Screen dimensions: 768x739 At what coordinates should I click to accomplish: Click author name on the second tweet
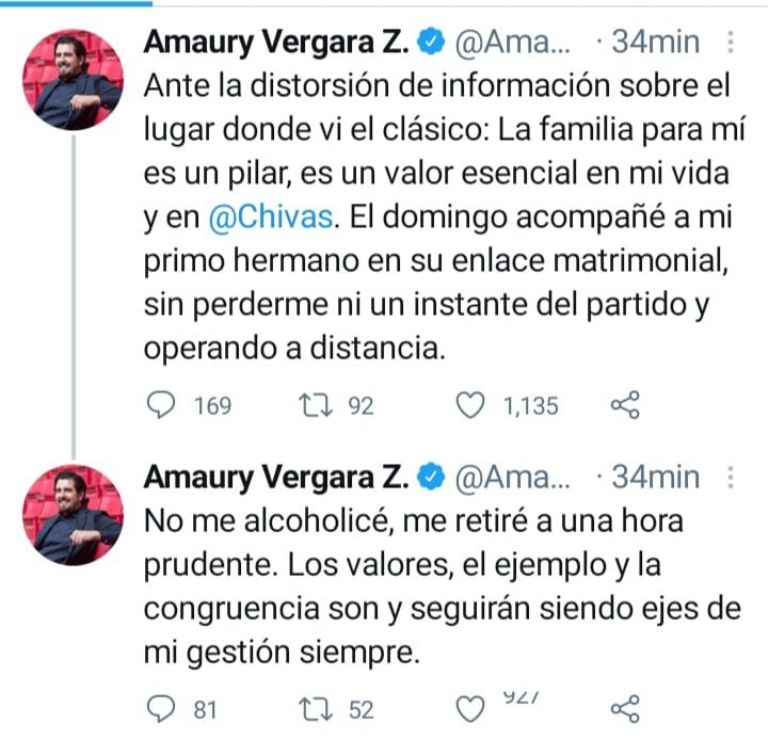click(276, 478)
